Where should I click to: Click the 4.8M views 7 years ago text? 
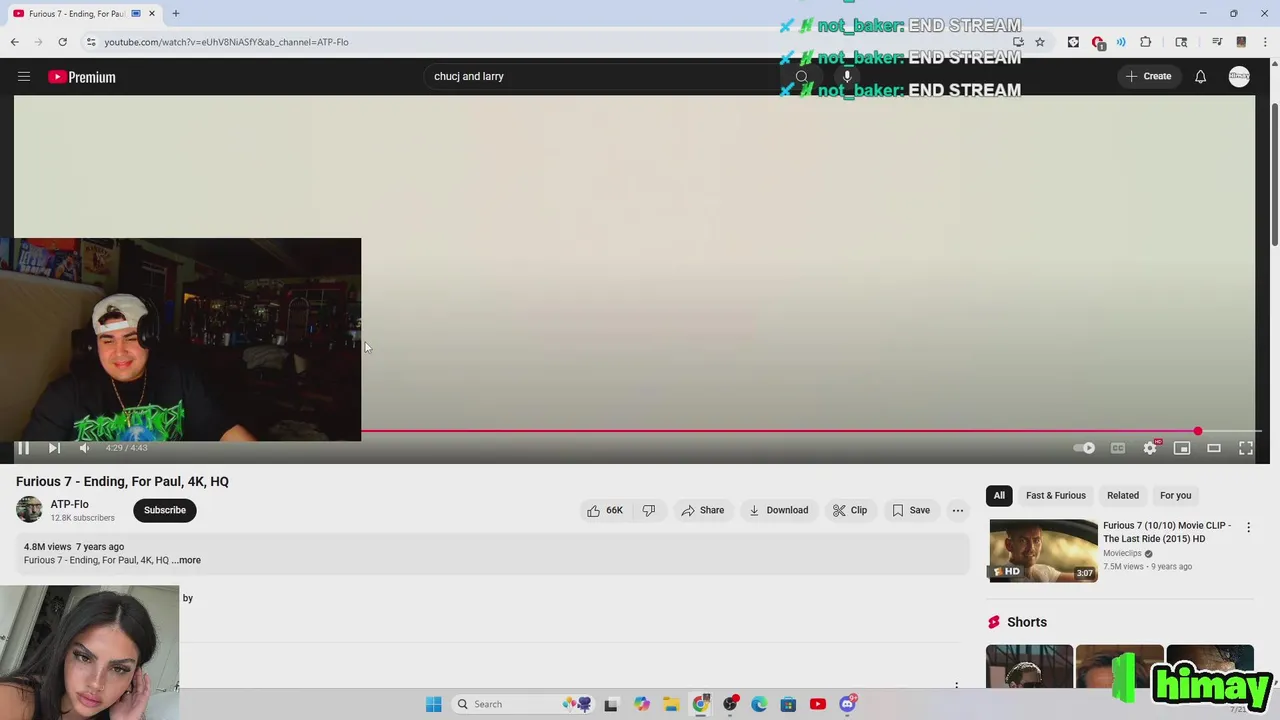[74, 547]
